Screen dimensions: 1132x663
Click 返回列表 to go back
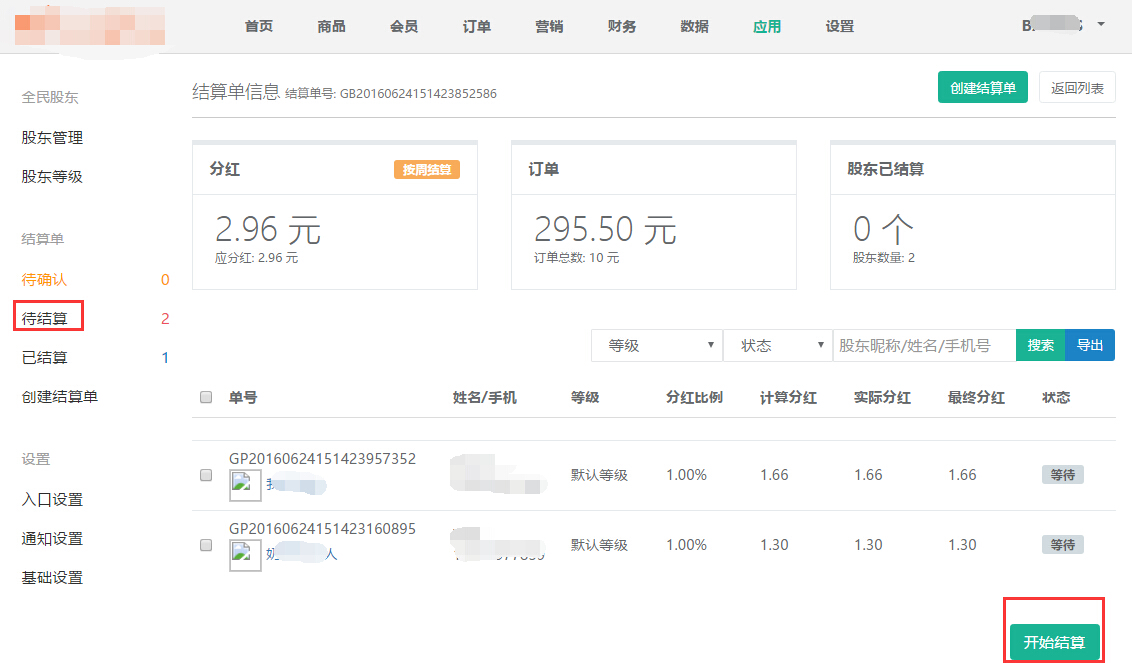point(1077,88)
